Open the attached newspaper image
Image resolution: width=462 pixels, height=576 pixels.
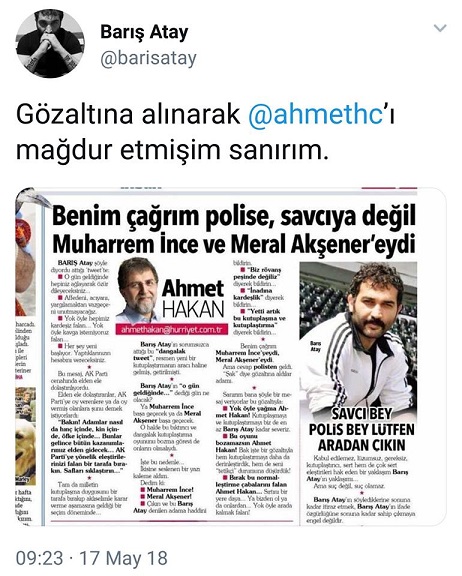pyautogui.click(x=231, y=356)
